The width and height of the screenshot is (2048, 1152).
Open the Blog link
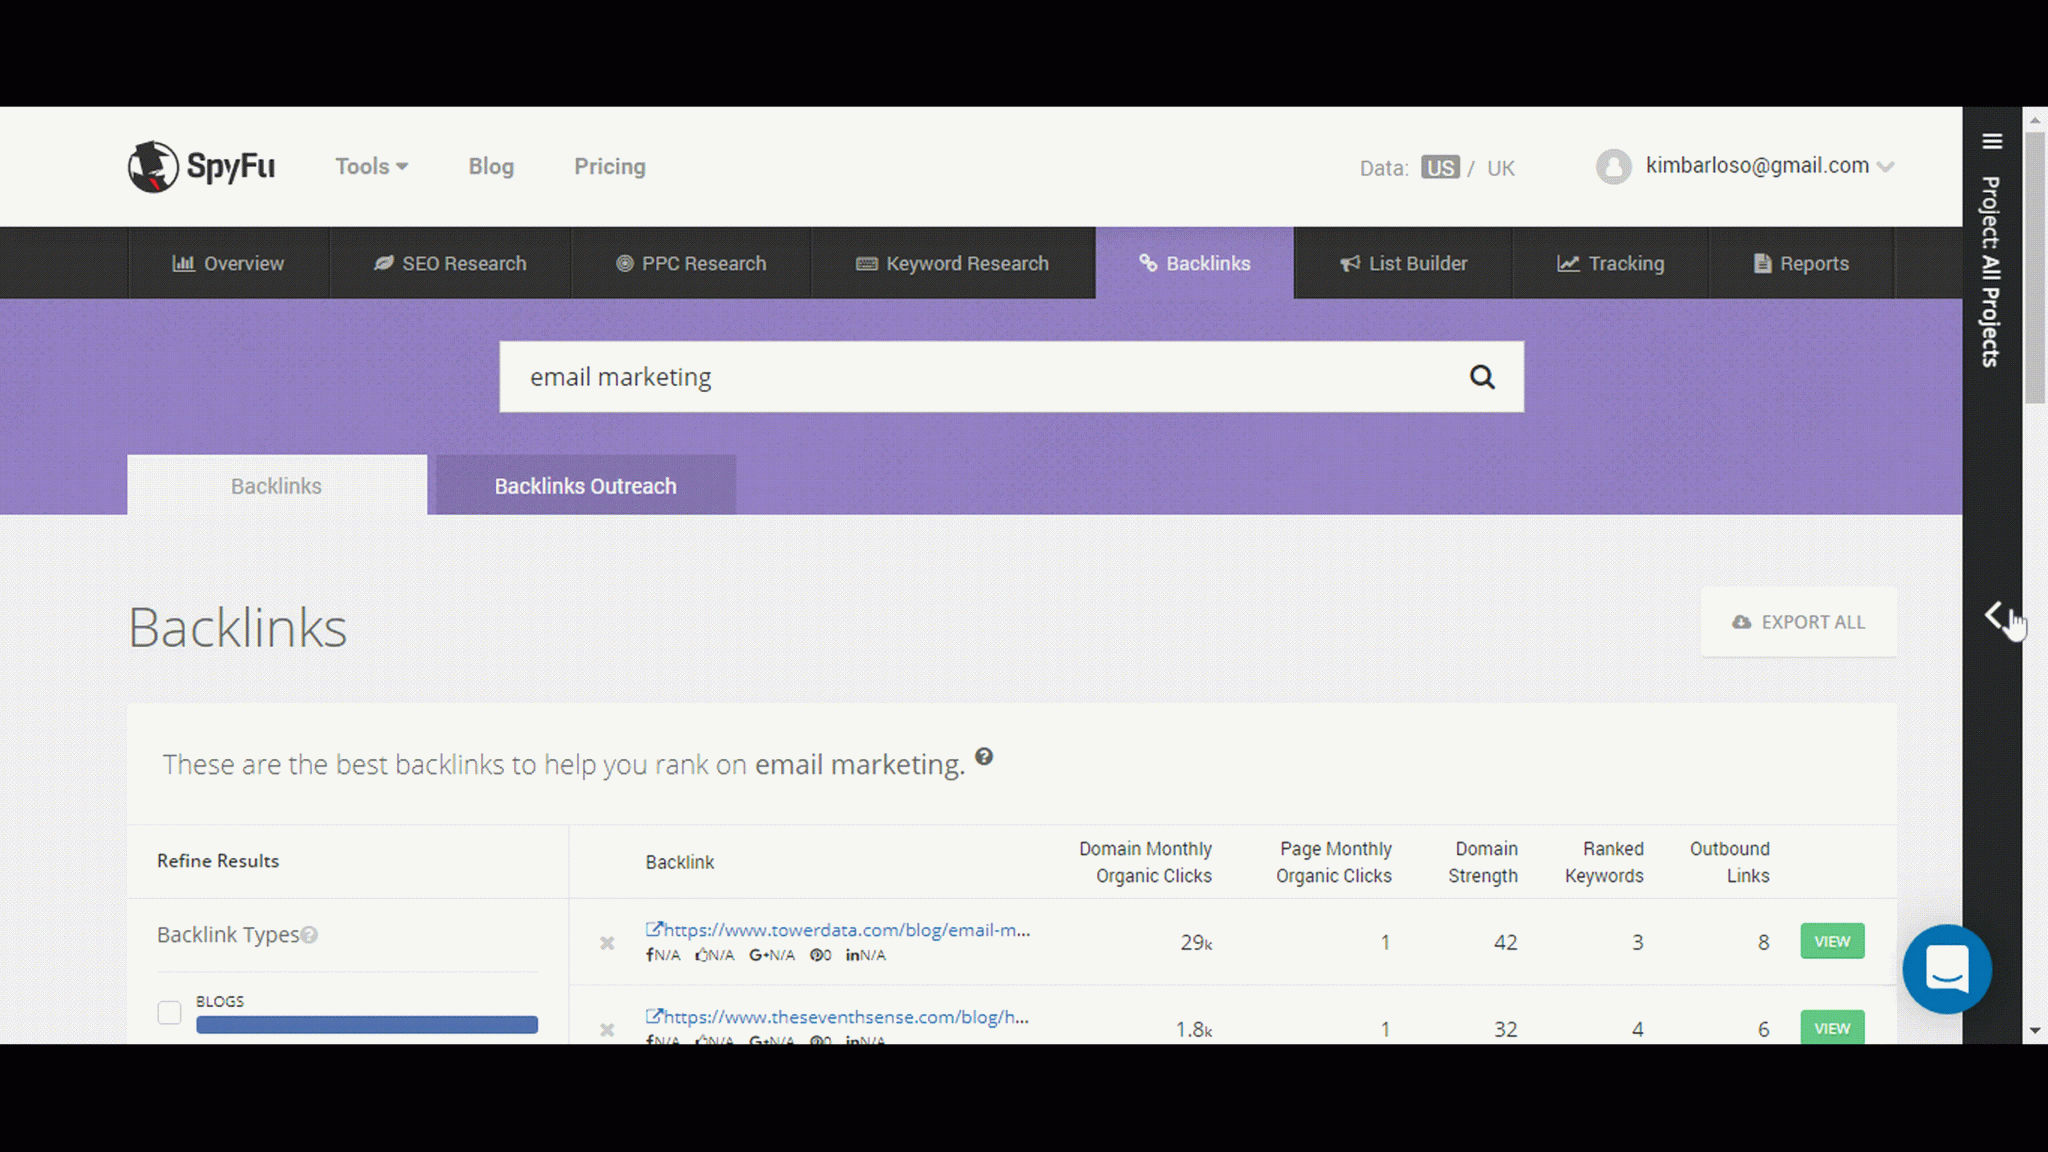[x=491, y=166]
